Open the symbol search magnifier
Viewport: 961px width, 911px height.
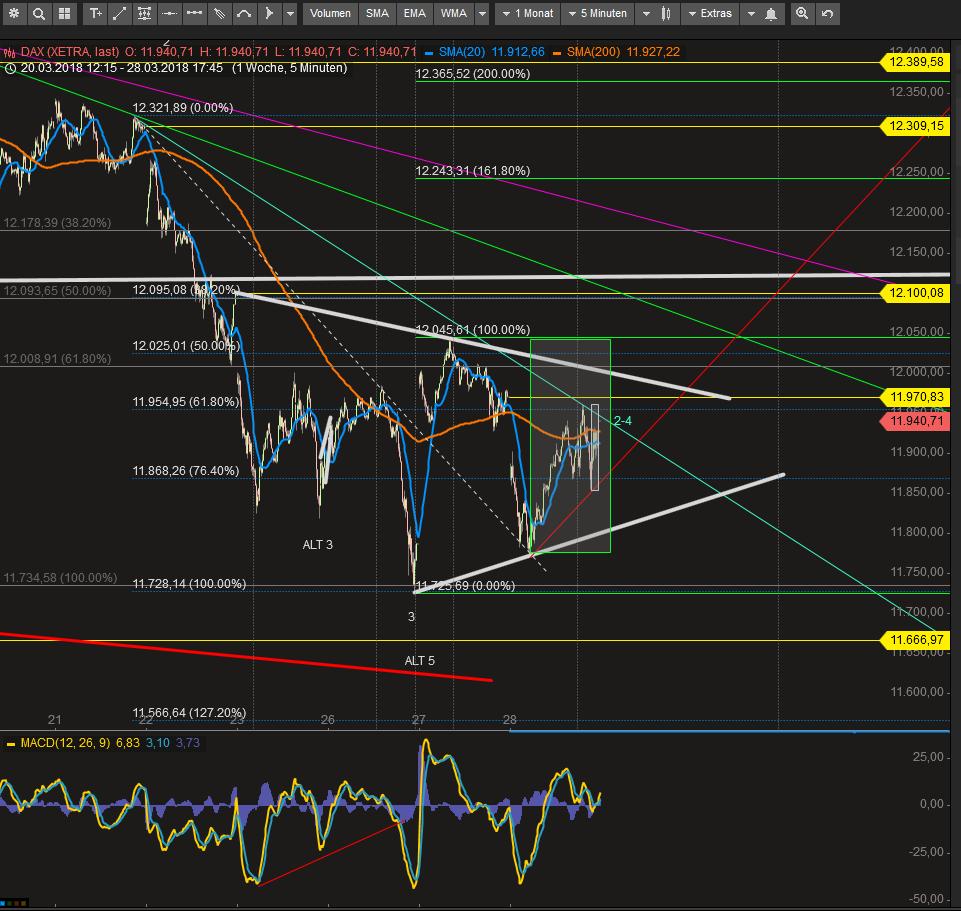tap(39, 13)
